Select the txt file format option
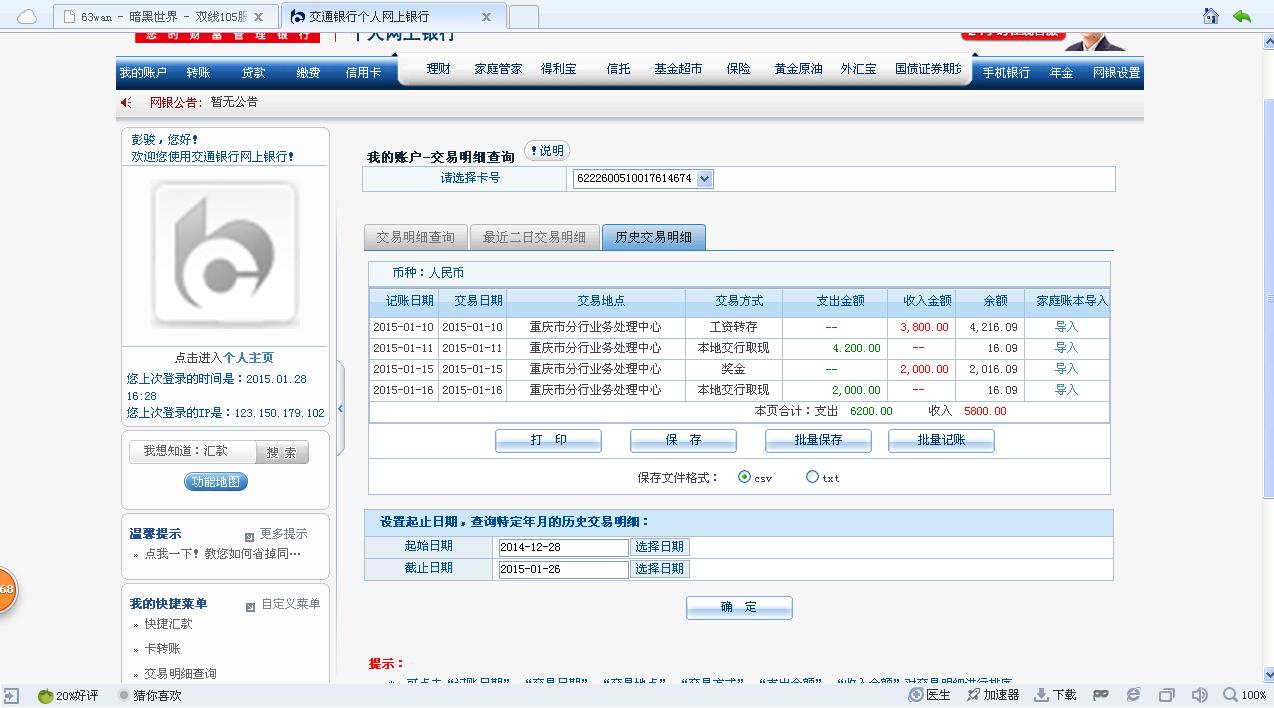Viewport: 1274px width, 708px height. click(812, 477)
